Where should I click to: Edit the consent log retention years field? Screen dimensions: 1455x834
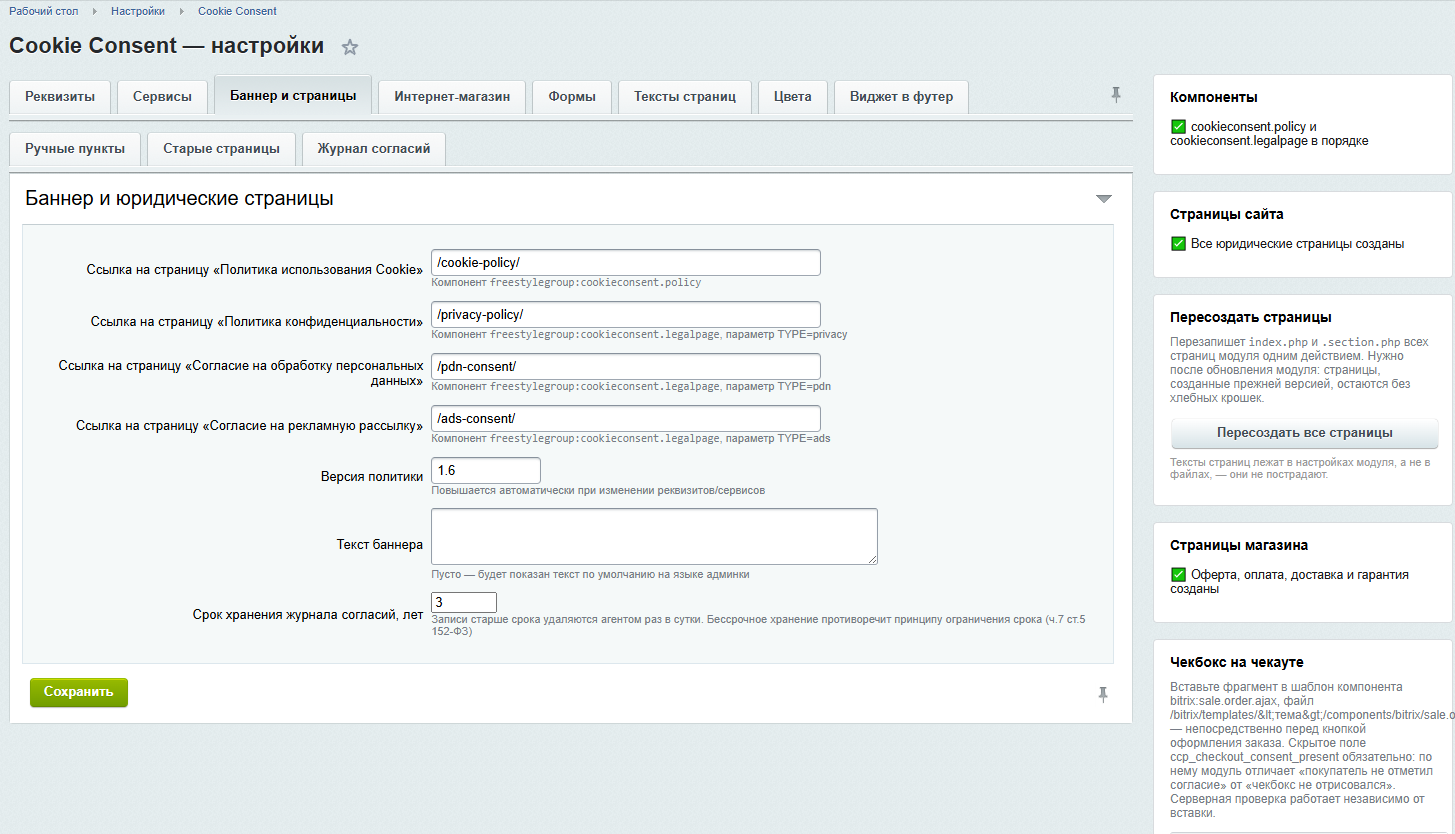pyautogui.click(x=464, y=602)
